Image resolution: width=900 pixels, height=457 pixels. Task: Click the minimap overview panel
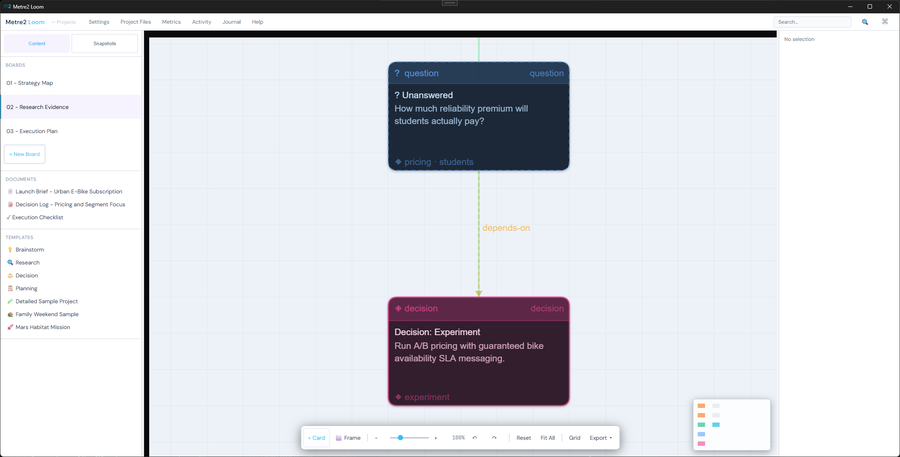tap(732, 425)
